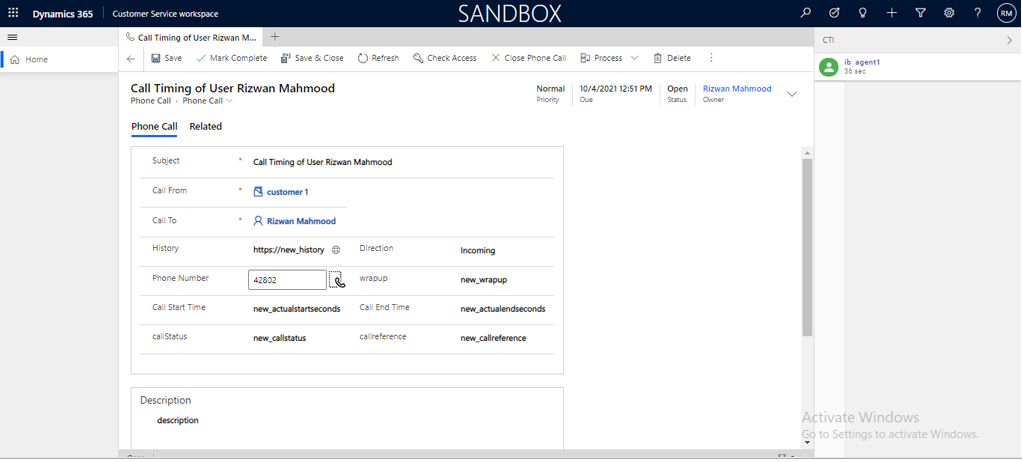Click Save & Close command

pyautogui.click(x=312, y=58)
